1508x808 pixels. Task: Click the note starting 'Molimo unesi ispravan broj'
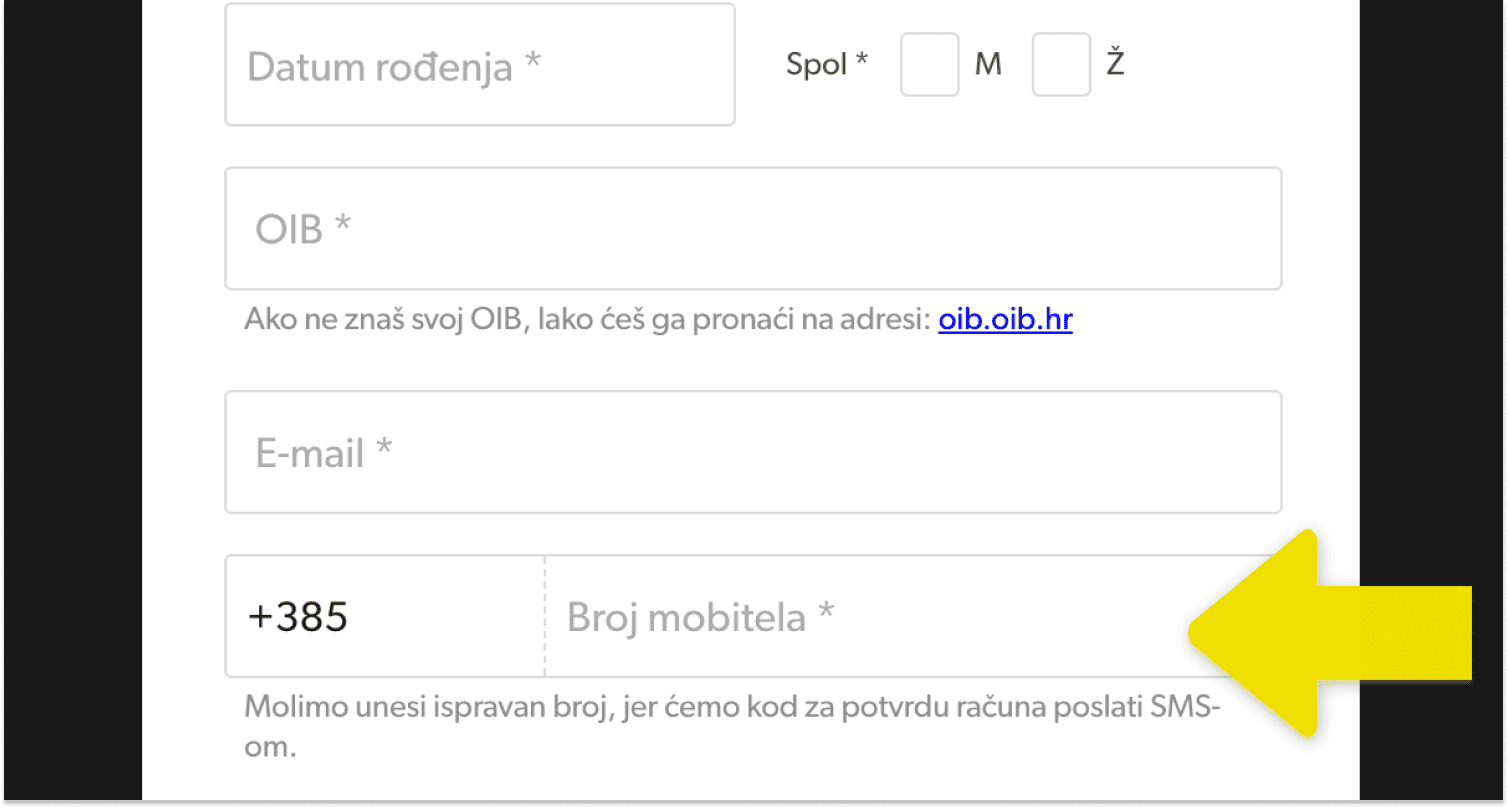click(733, 727)
